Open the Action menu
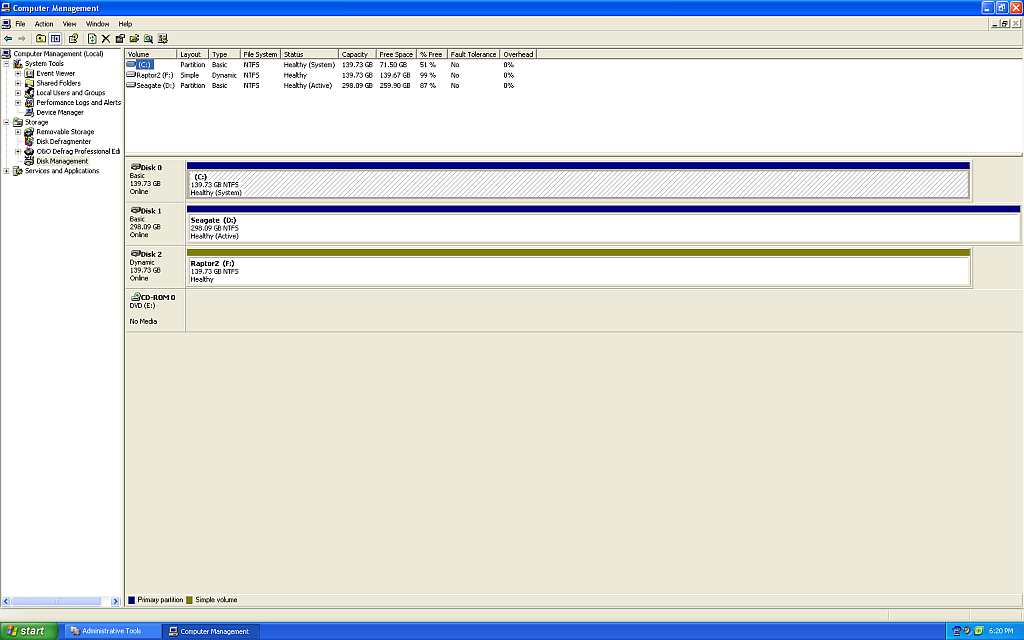 pos(44,24)
